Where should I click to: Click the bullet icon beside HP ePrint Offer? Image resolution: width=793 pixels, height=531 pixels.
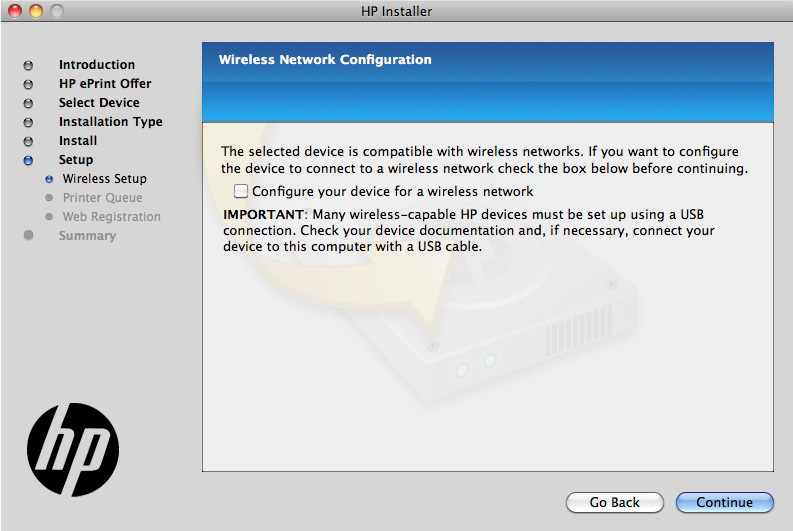click(28, 84)
